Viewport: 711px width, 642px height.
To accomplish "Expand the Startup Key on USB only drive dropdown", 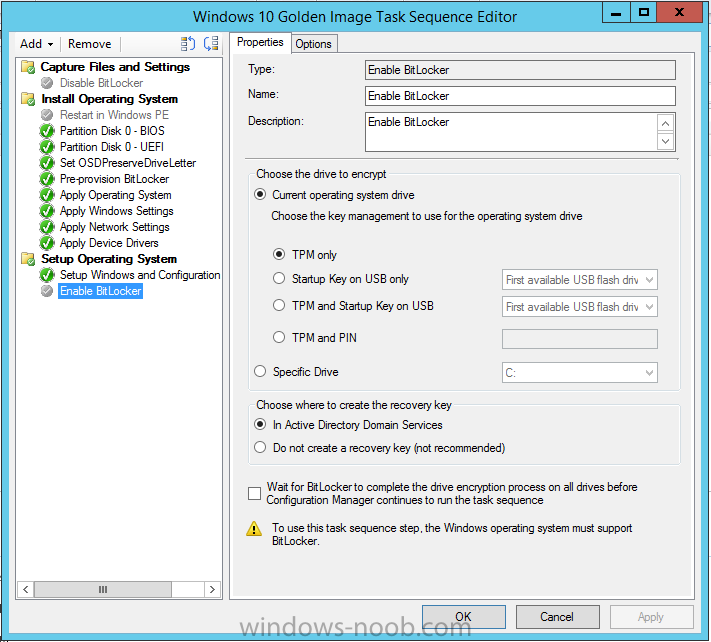I will click(579, 280).
